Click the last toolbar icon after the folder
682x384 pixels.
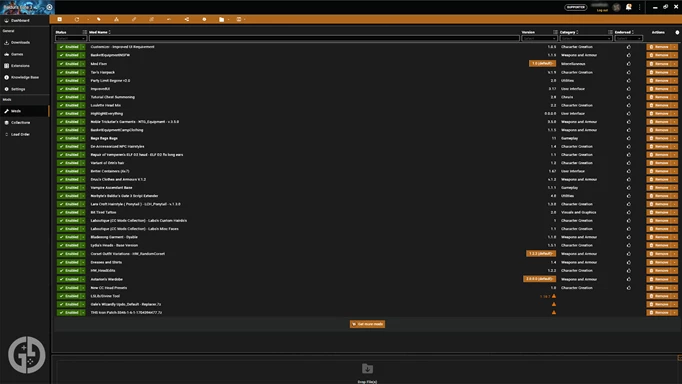pos(239,19)
